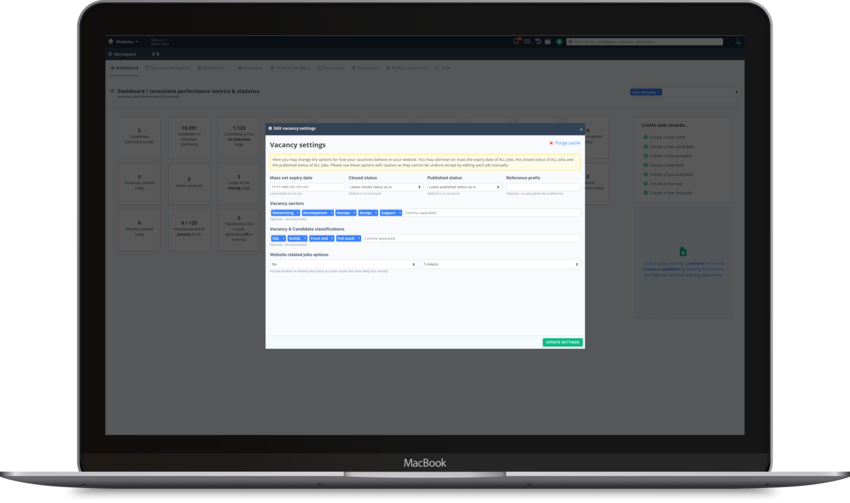Open the Closed status dropdown
The height and width of the screenshot is (503, 850).
pyautogui.click(x=385, y=187)
